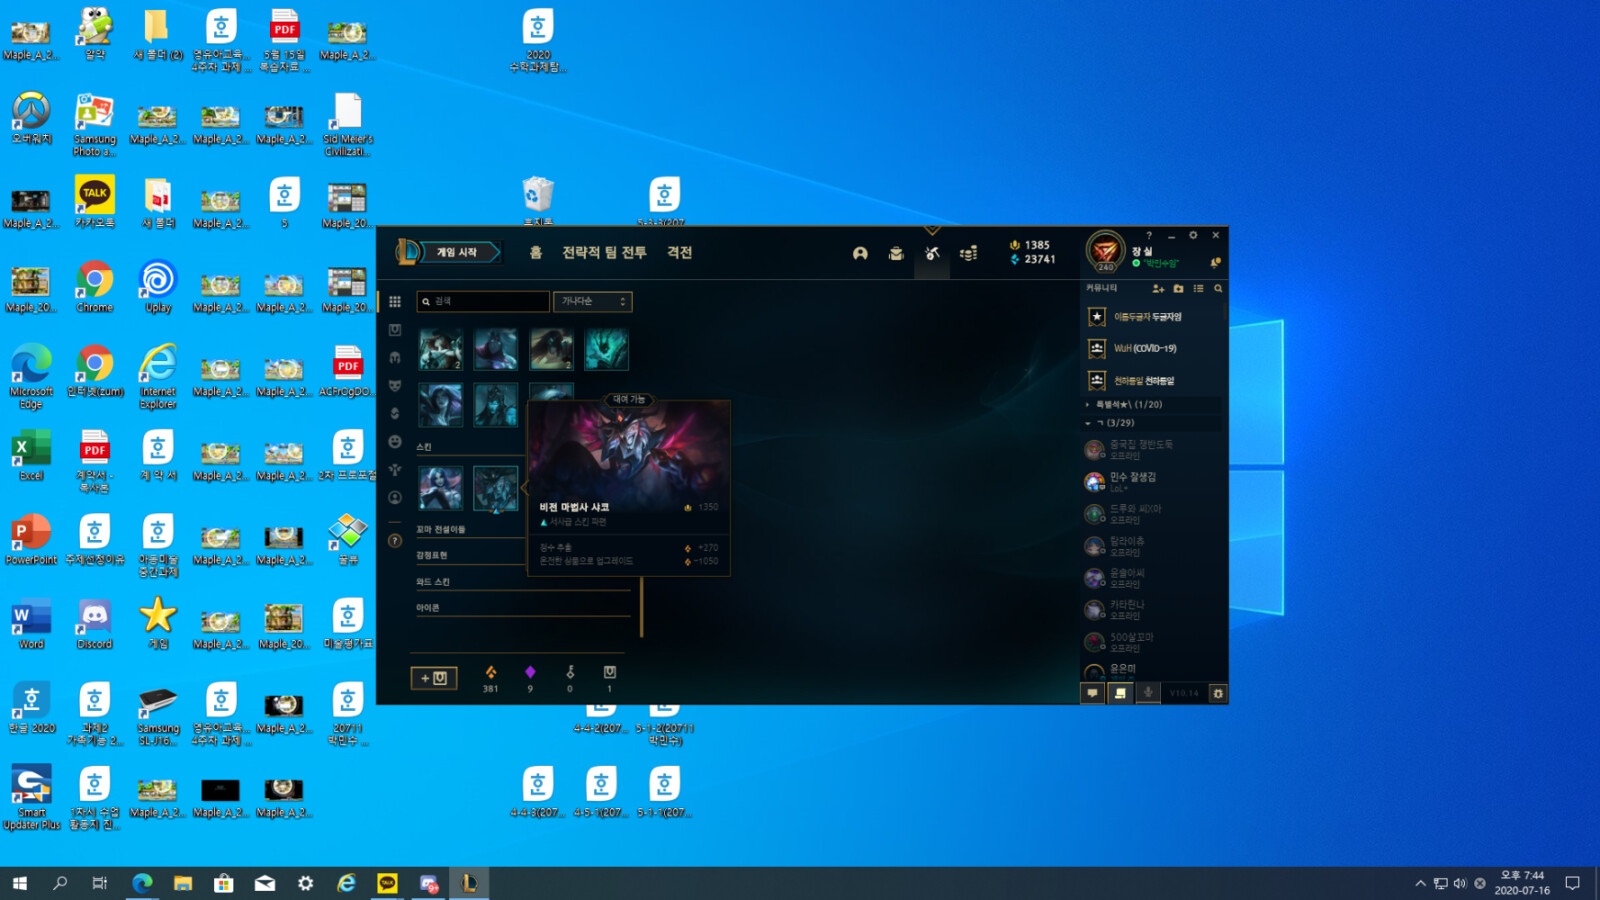Screen dimensions: 1600x900
Task: Select the first skin shard under 스킨
Action: tap(441, 488)
